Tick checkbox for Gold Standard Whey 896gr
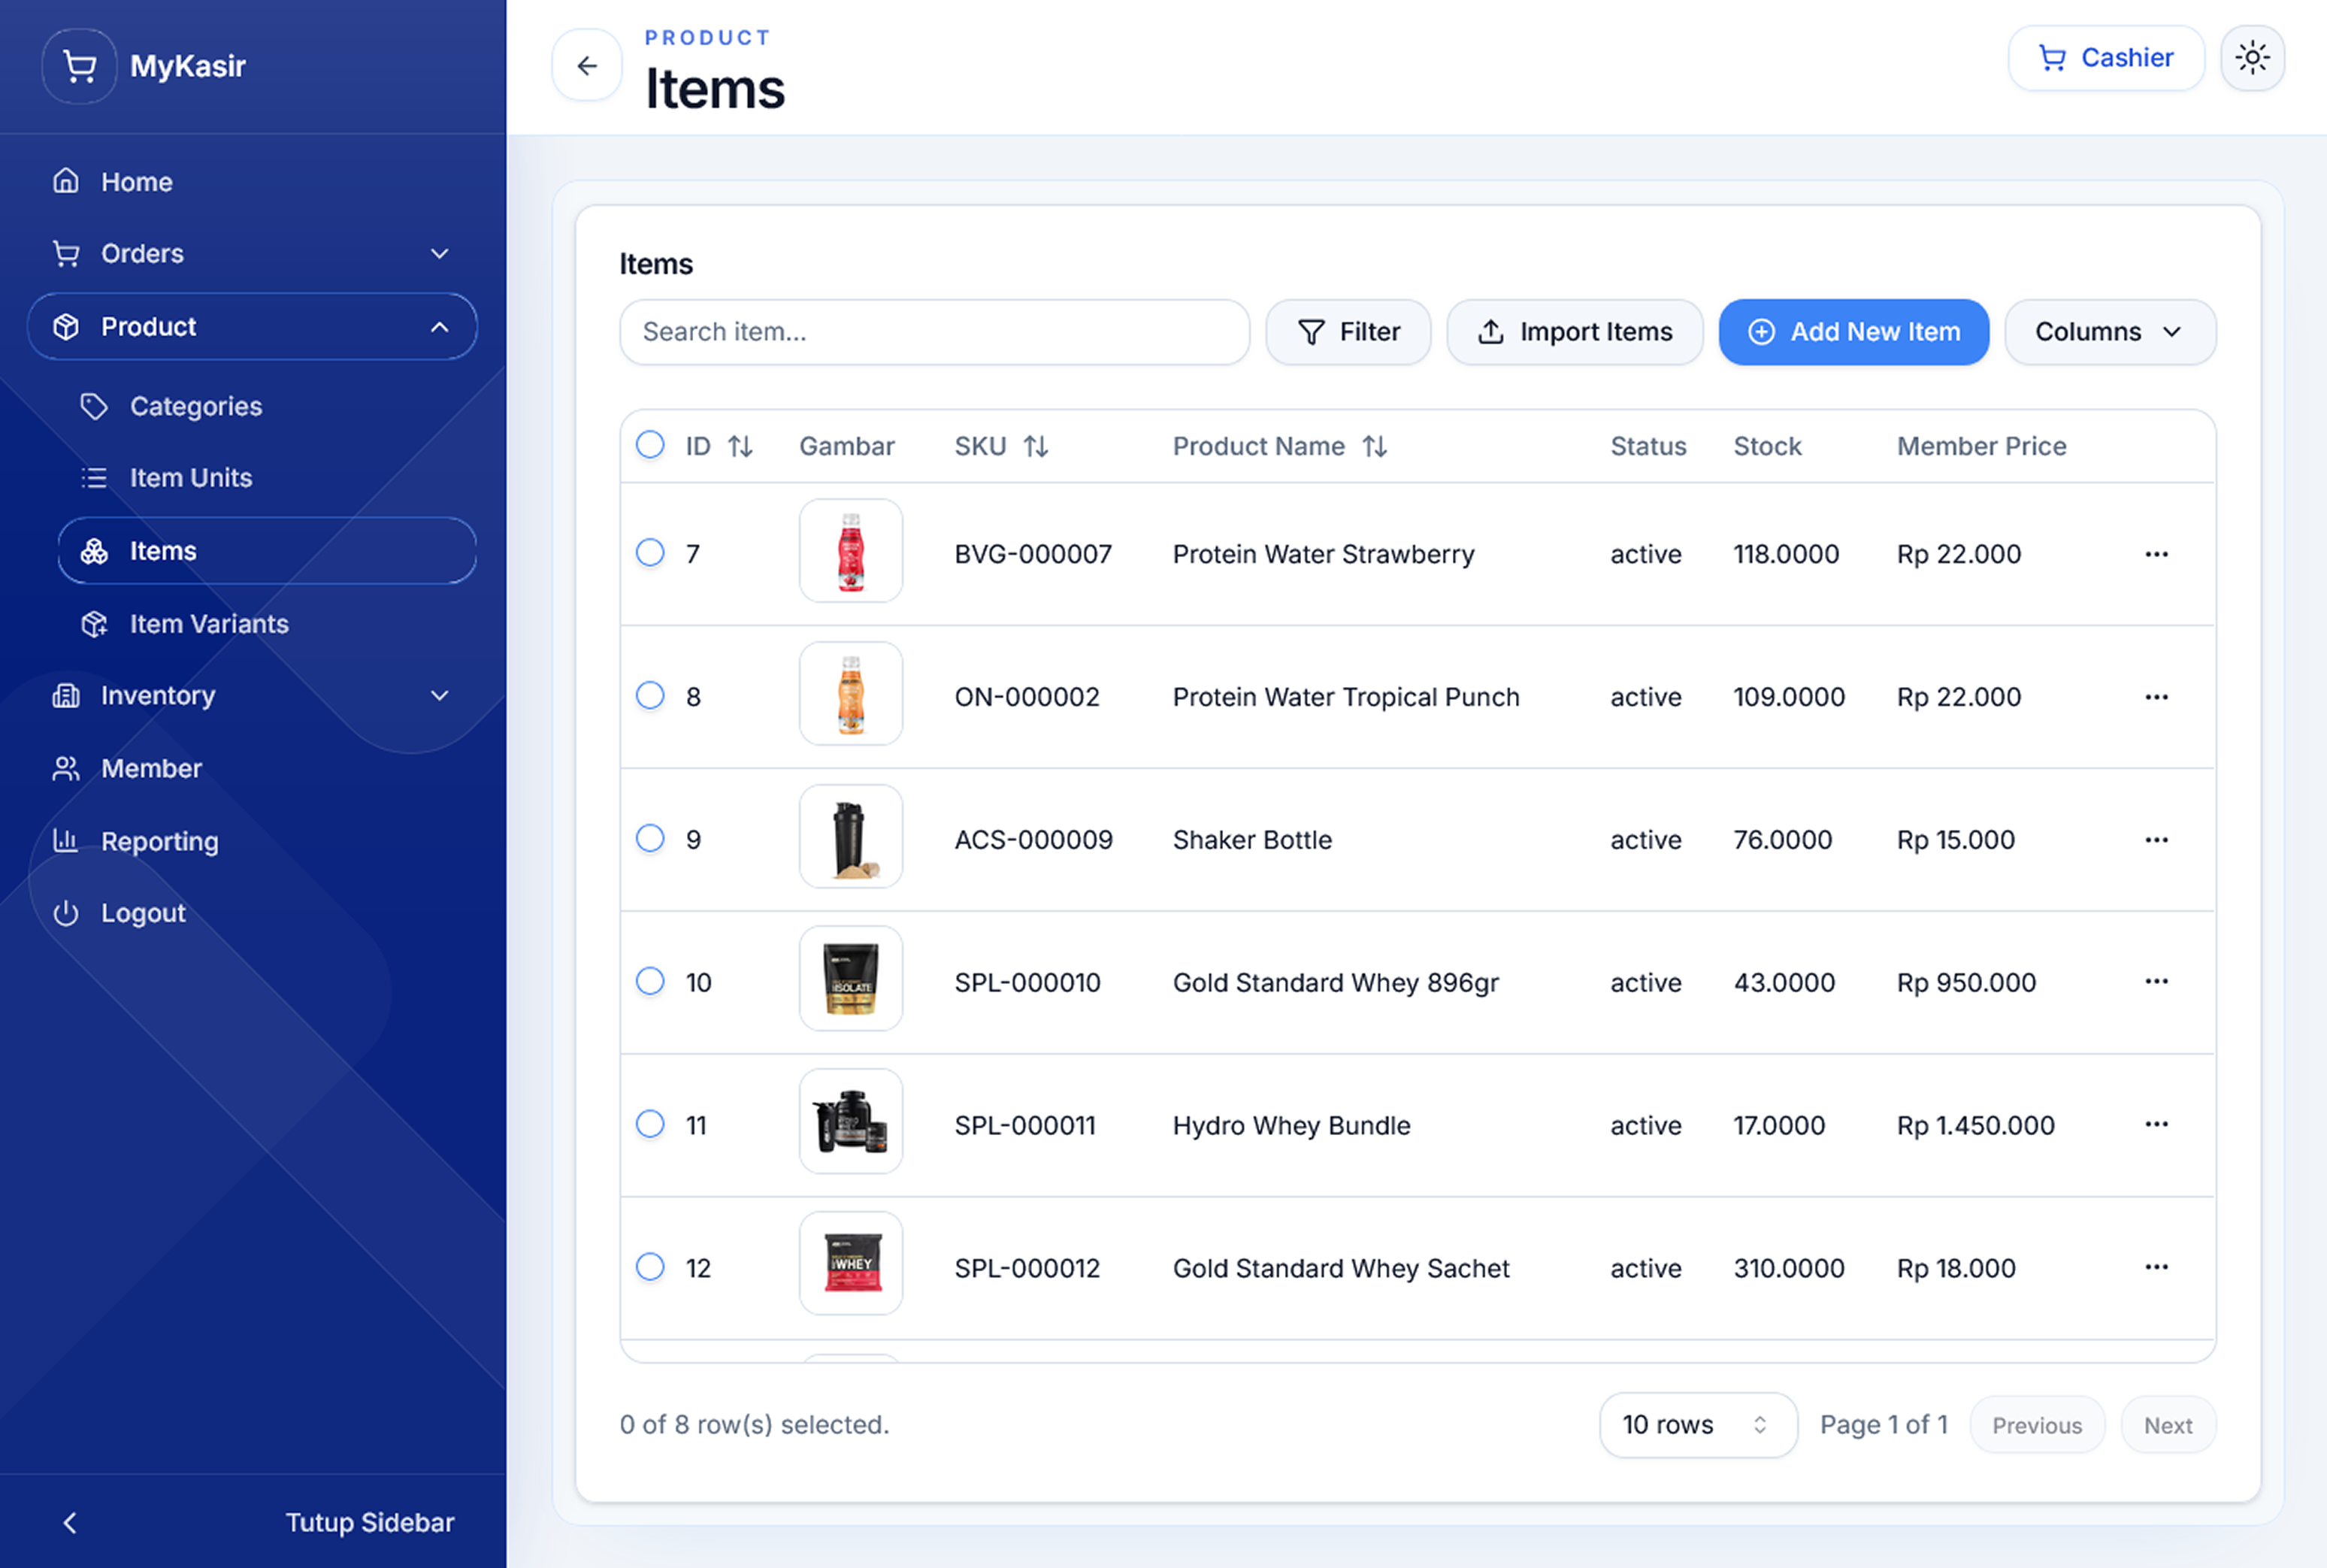 650,981
